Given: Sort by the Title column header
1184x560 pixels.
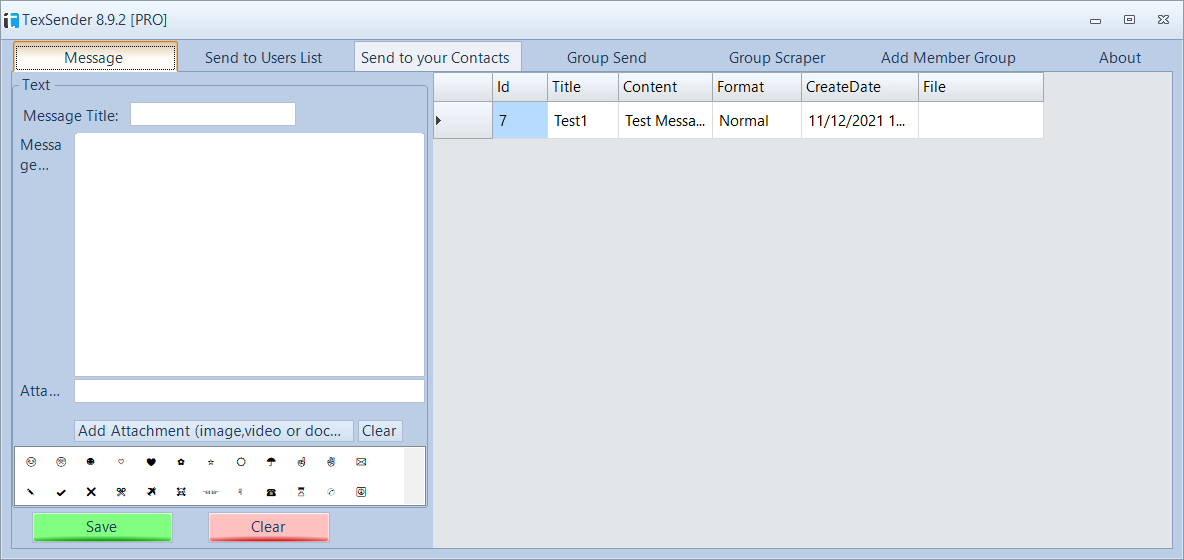Looking at the screenshot, I should click(x=583, y=87).
